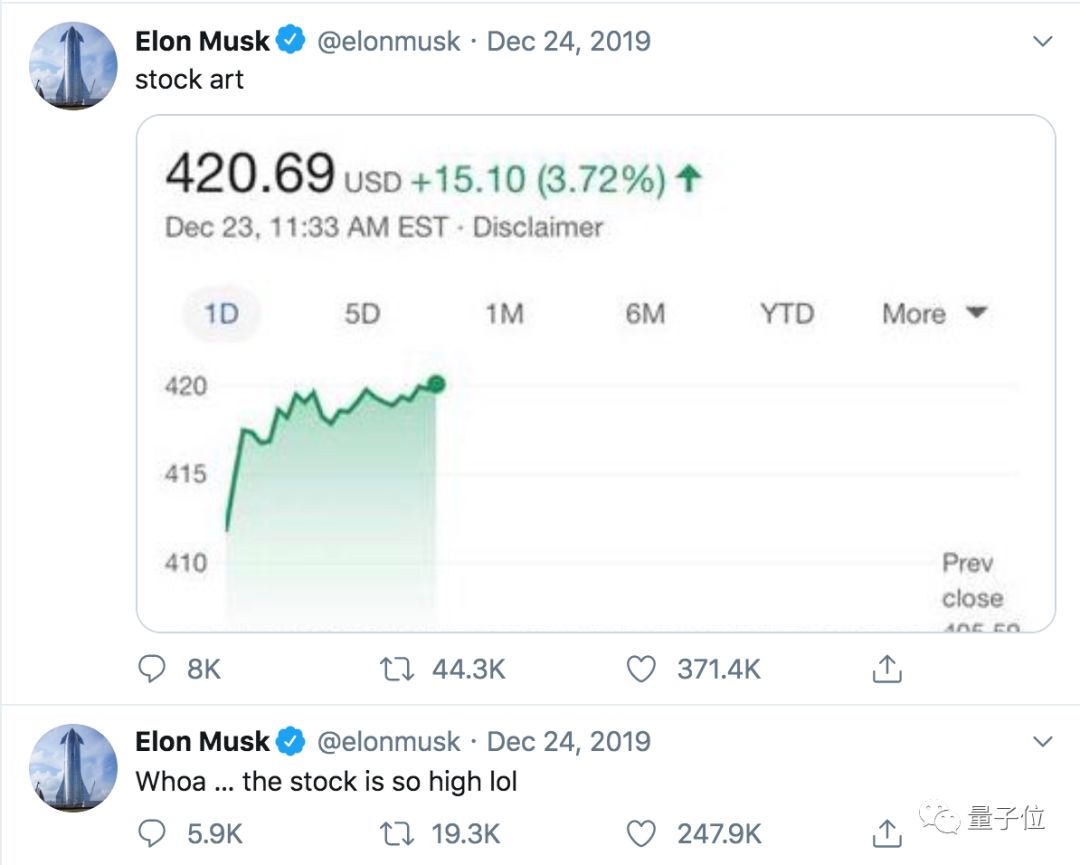Open @elonmusk handle in first tweet
The width and height of the screenshot is (1080, 865).
(389, 42)
